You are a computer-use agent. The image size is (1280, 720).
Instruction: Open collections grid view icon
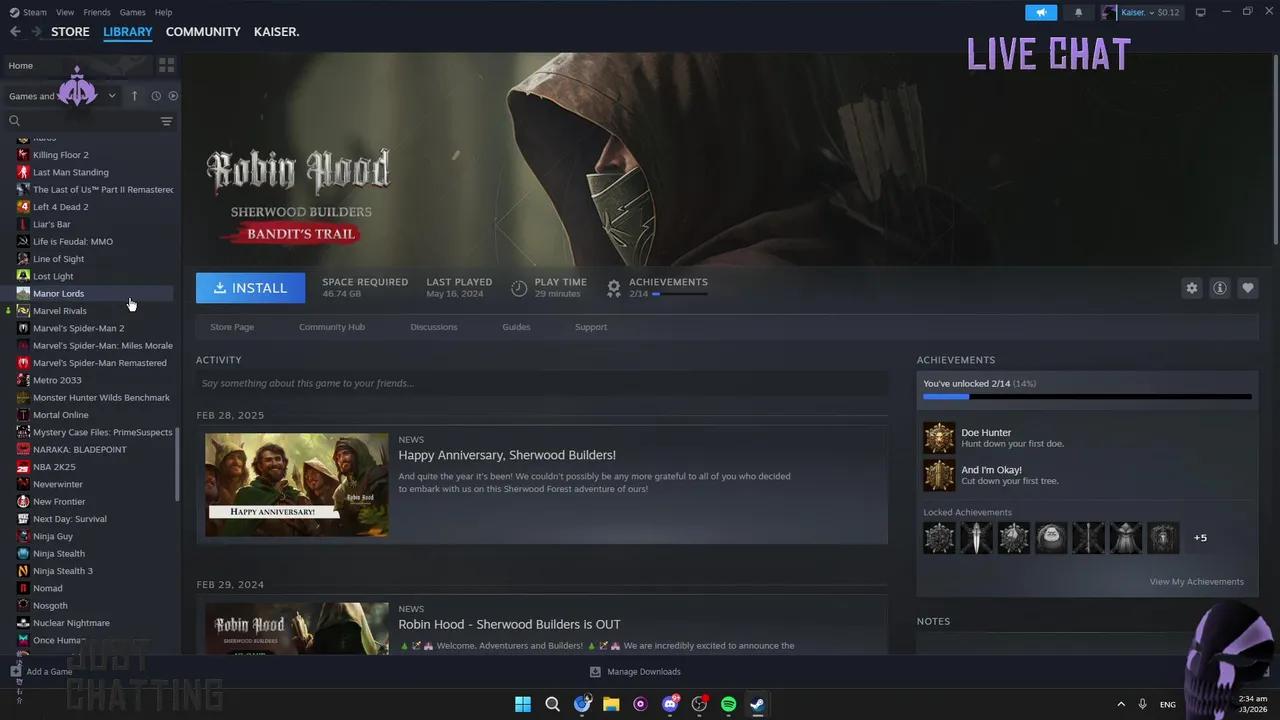166,65
